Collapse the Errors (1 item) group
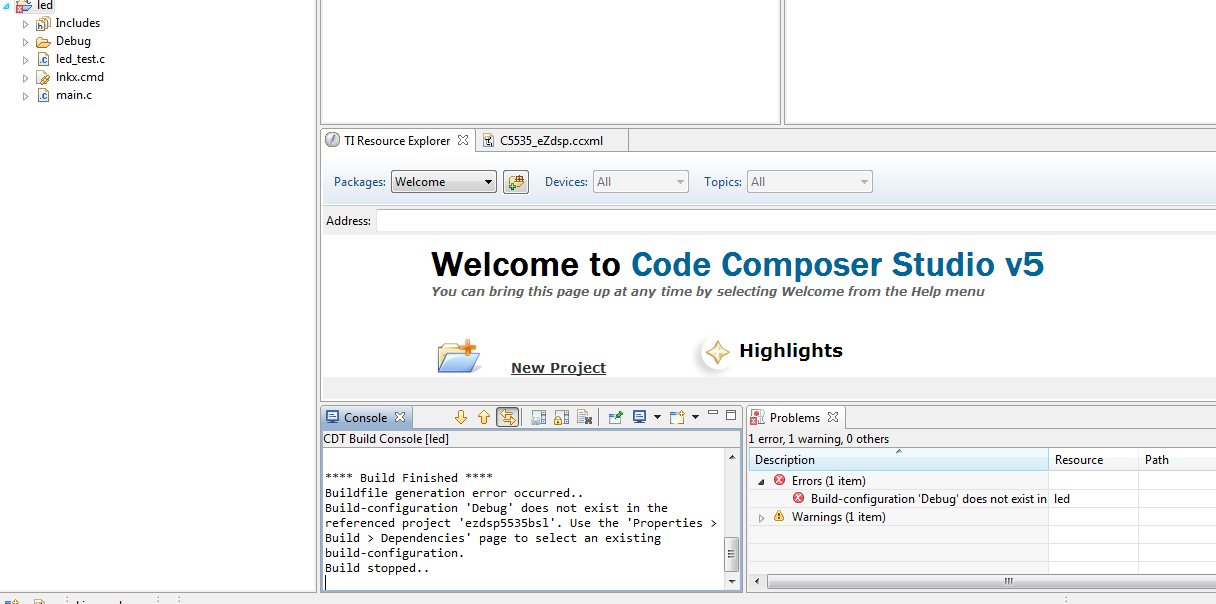 pos(761,481)
